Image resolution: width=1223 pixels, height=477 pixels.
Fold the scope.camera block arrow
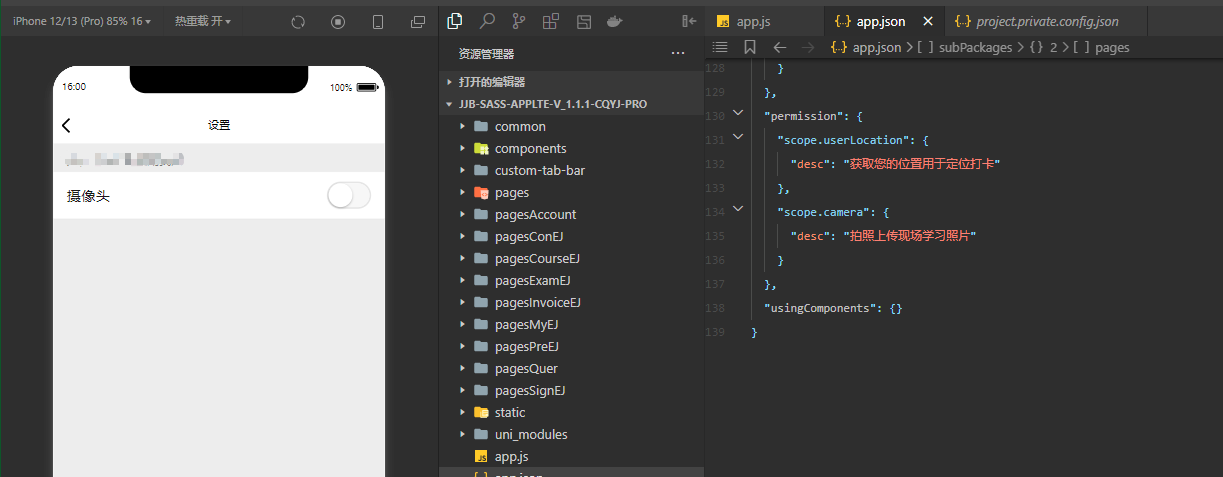738,209
